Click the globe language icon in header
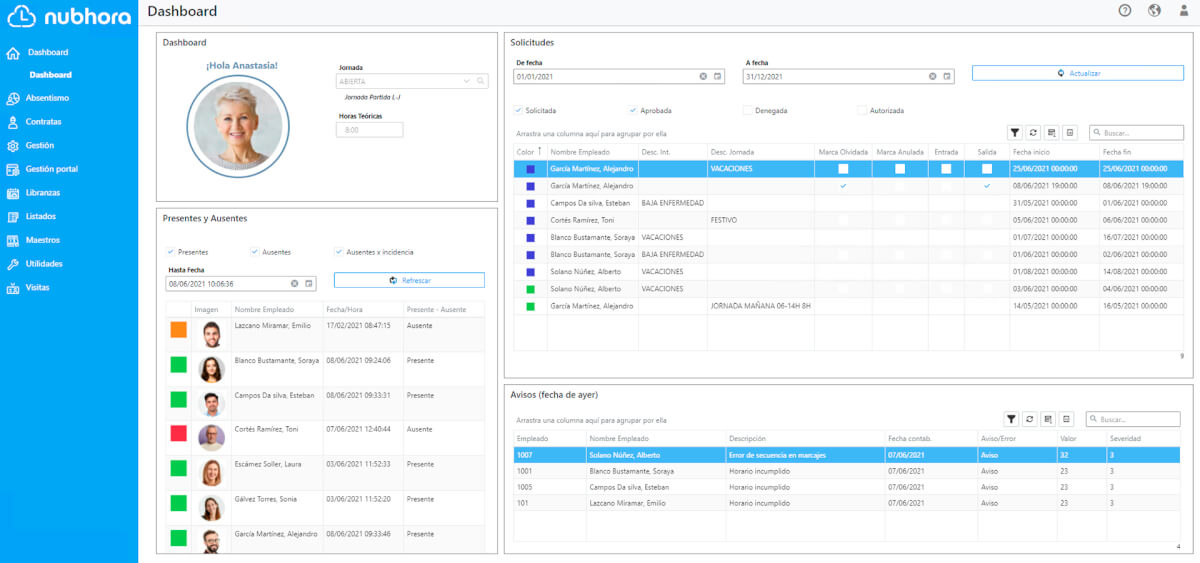The width and height of the screenshot is (1200, 563). tap(1154, 11)
